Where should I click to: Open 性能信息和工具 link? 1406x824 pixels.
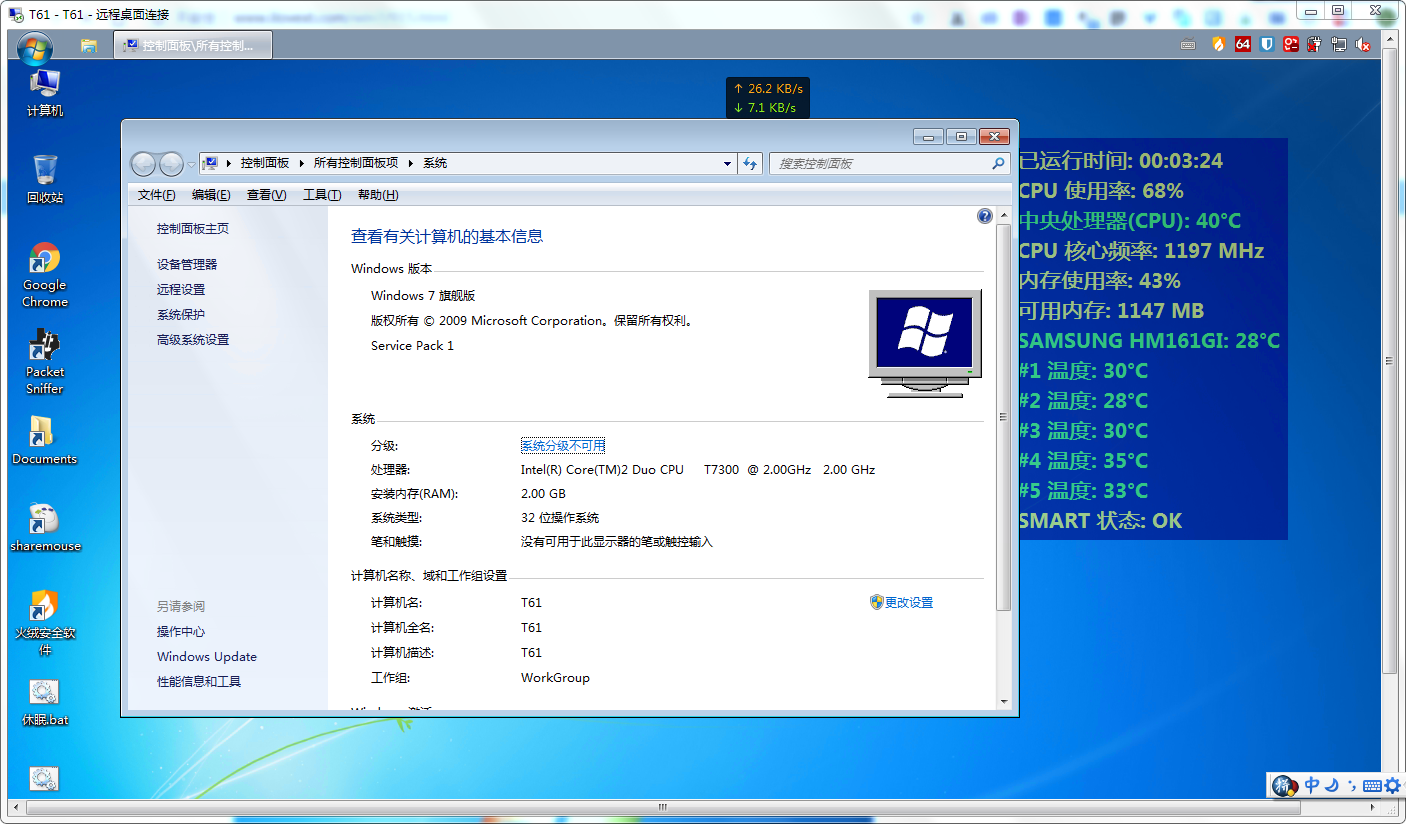[199, 682]
